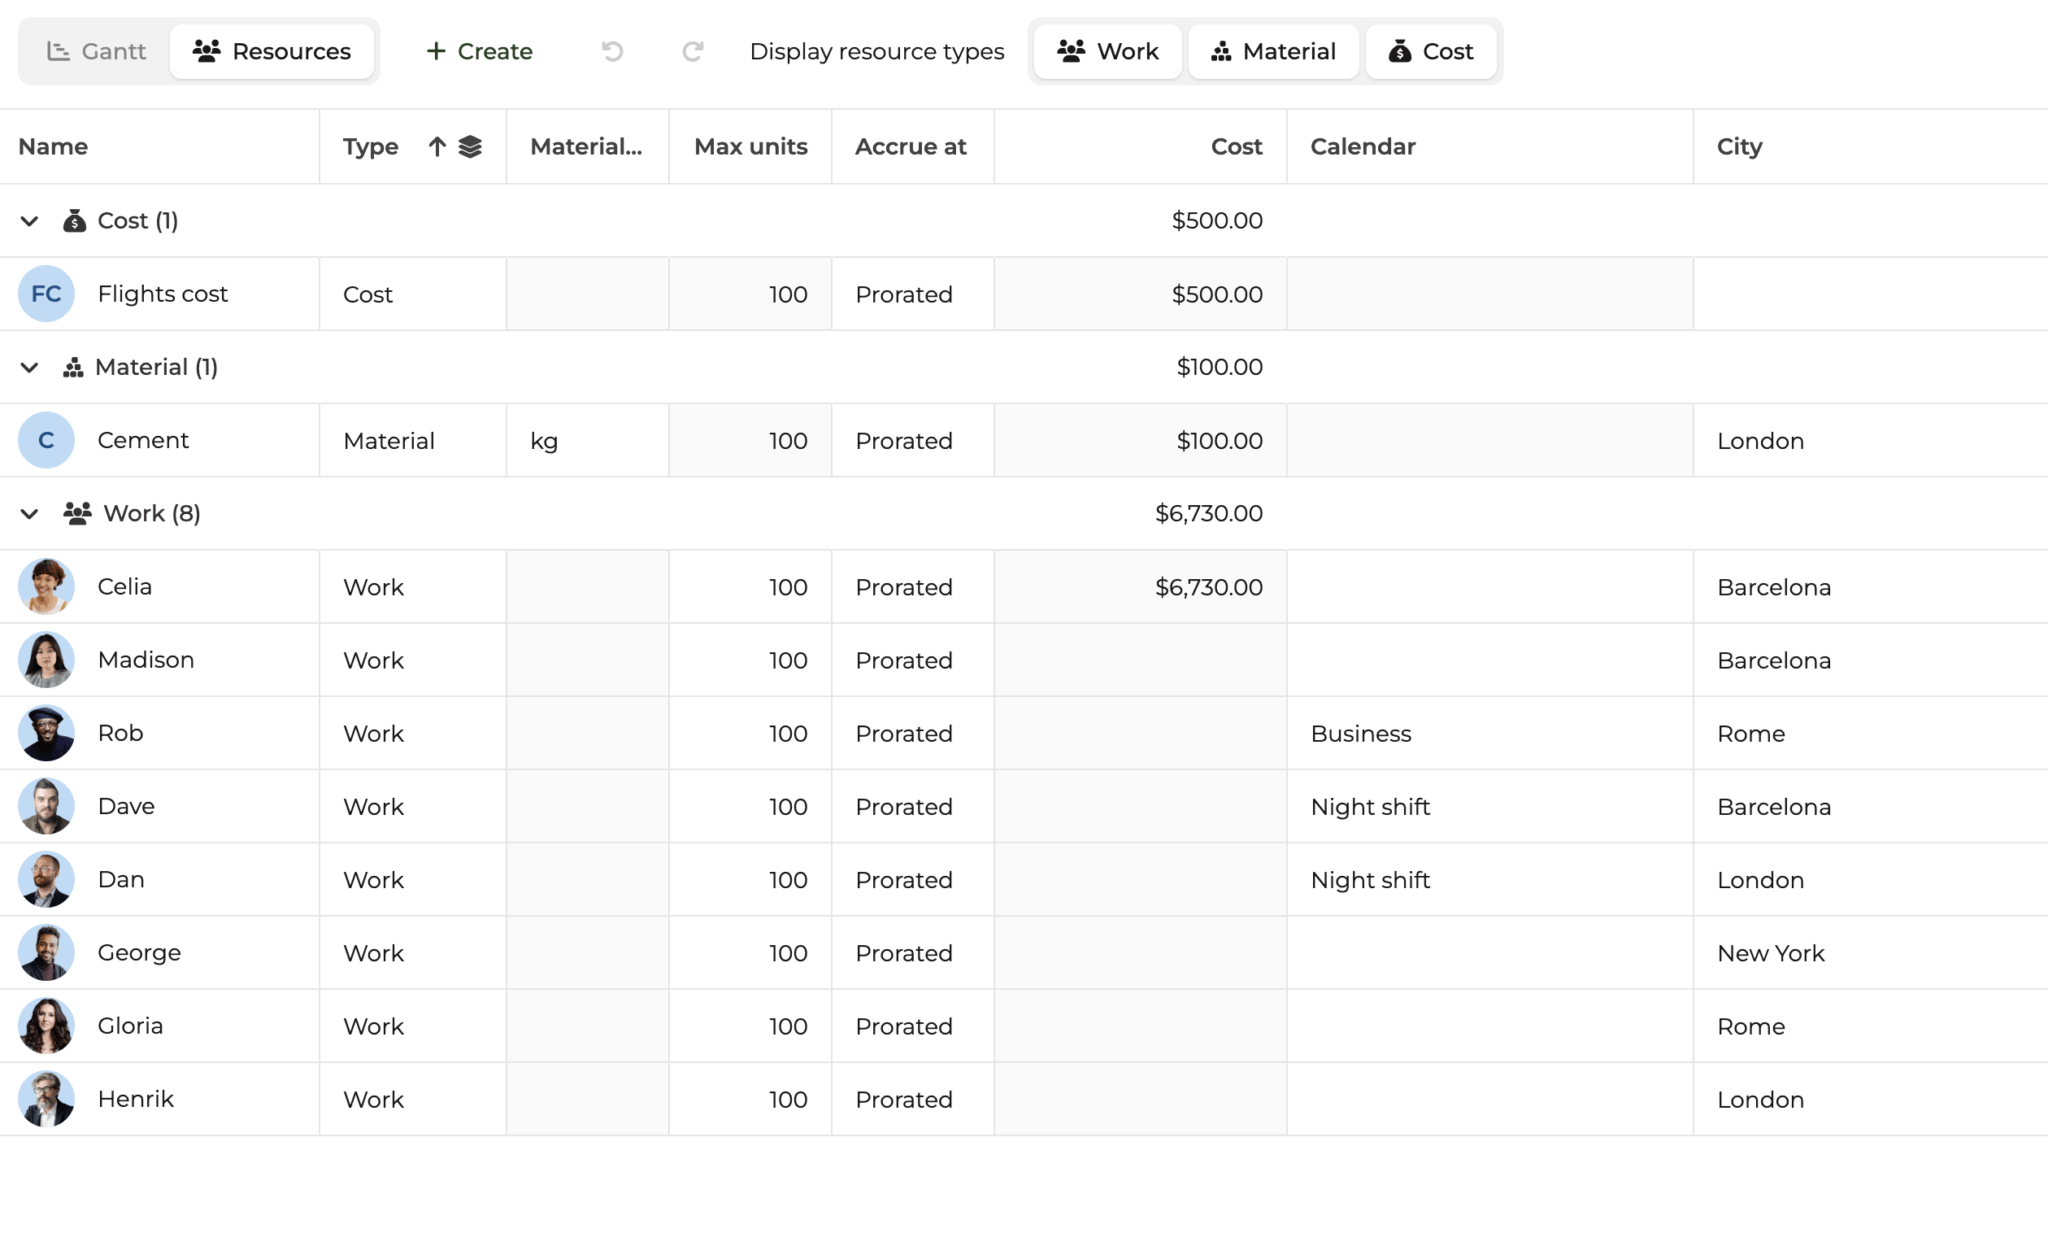Click Dave's Night shift calendar cell

pyautogui.click(x=1370, y=807)
